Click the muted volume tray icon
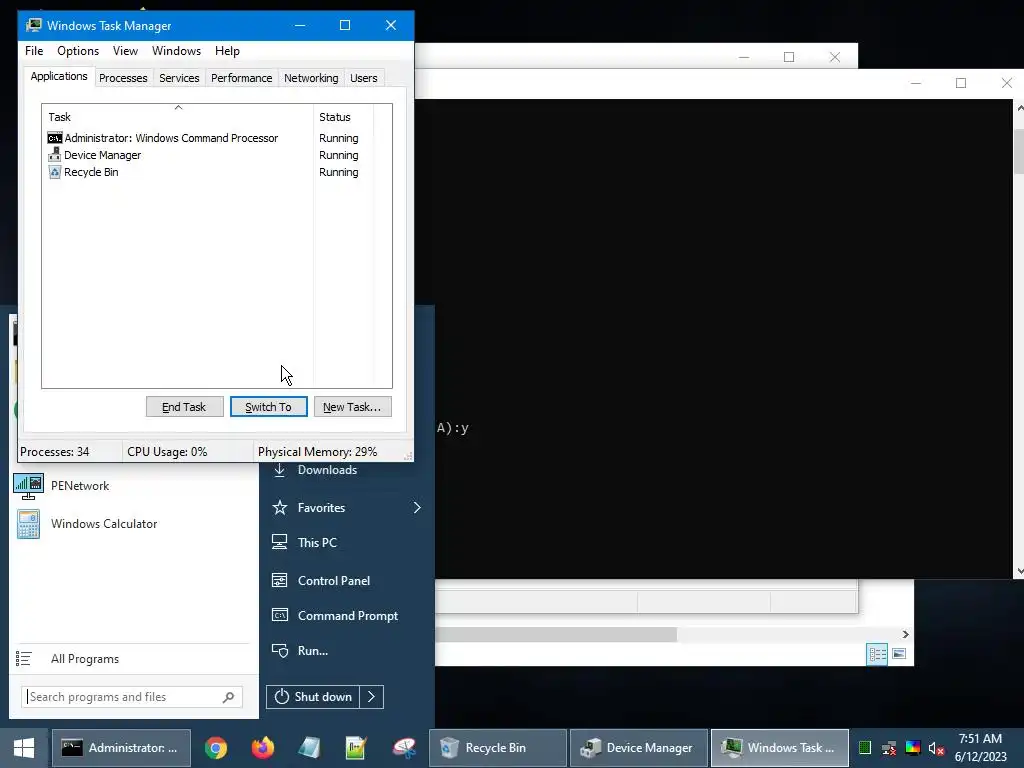 936,748
